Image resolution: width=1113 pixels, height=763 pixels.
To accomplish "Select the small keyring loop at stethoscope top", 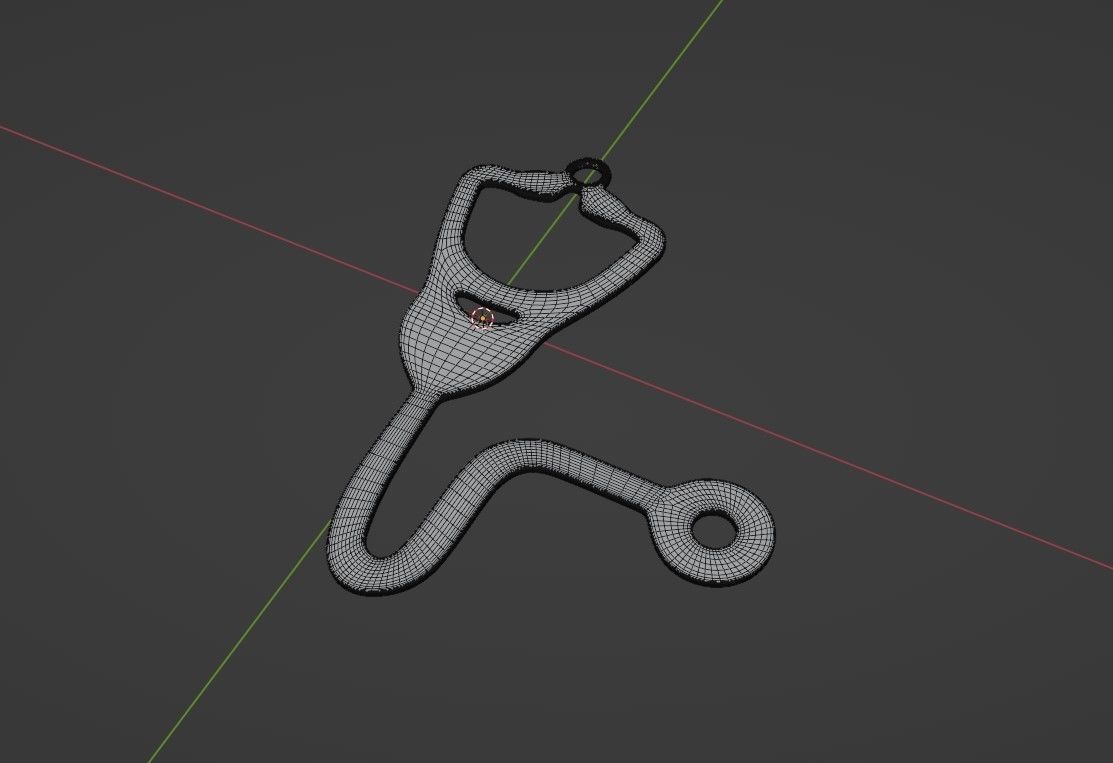I will pyautogui.click(x=588, y=173).
